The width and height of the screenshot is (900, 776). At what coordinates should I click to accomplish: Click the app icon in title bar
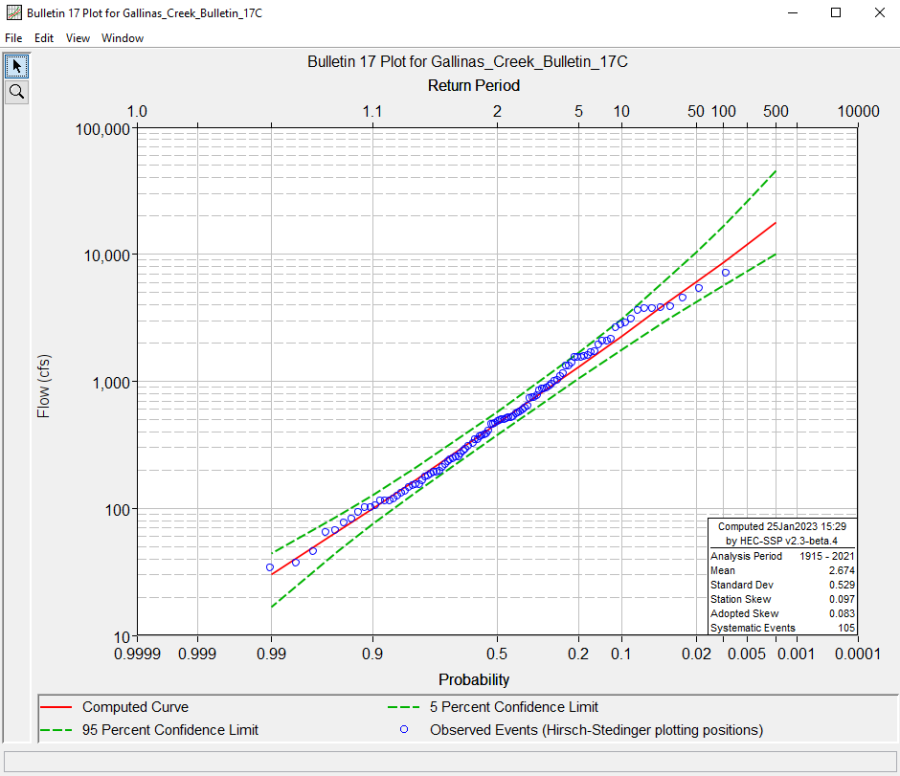pos(13,13)
